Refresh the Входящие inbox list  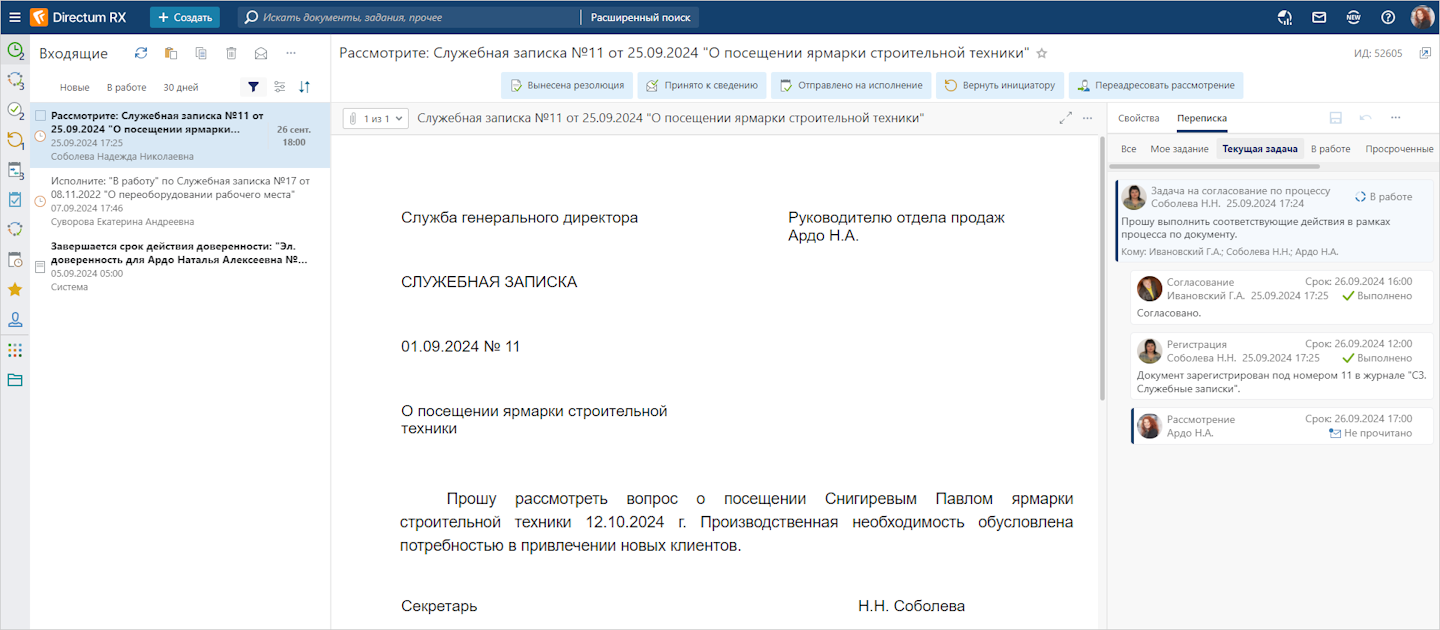coord(141,54)
